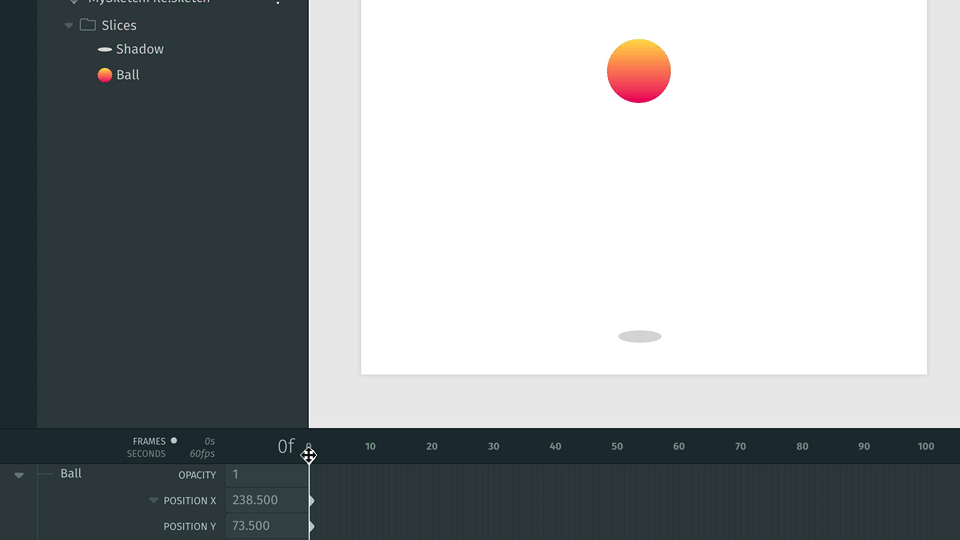Screen dimensions: 960x540
Task: Collapse the Slices folder arrow
Action: (69, 26)
